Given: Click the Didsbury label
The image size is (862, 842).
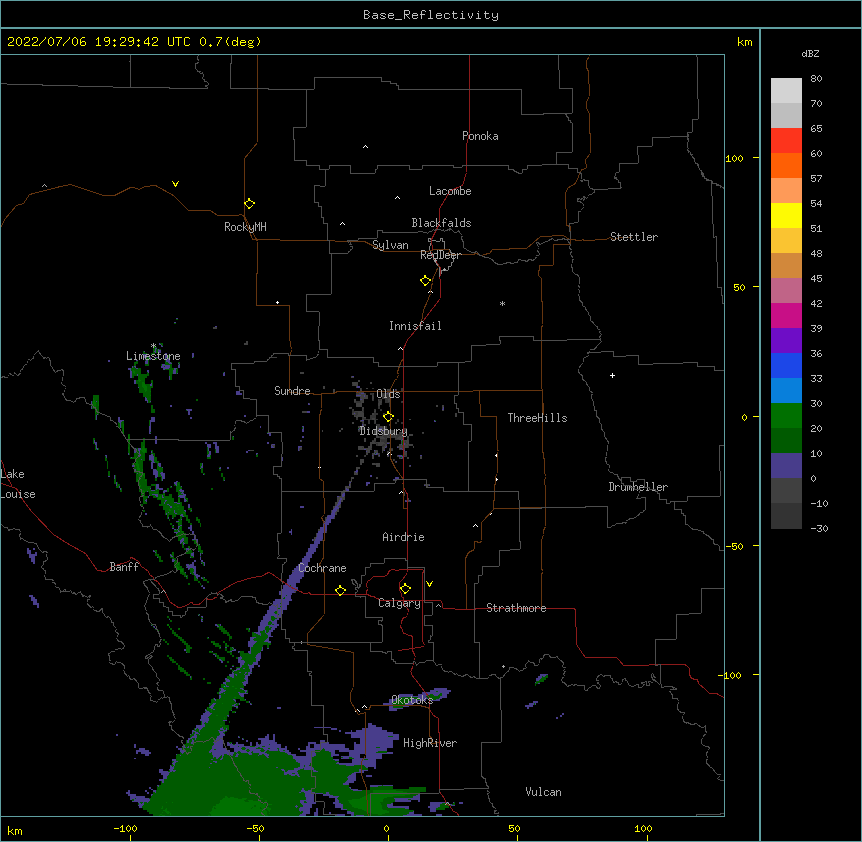Looking at the screenshot, I should click(x=384, y=431).
